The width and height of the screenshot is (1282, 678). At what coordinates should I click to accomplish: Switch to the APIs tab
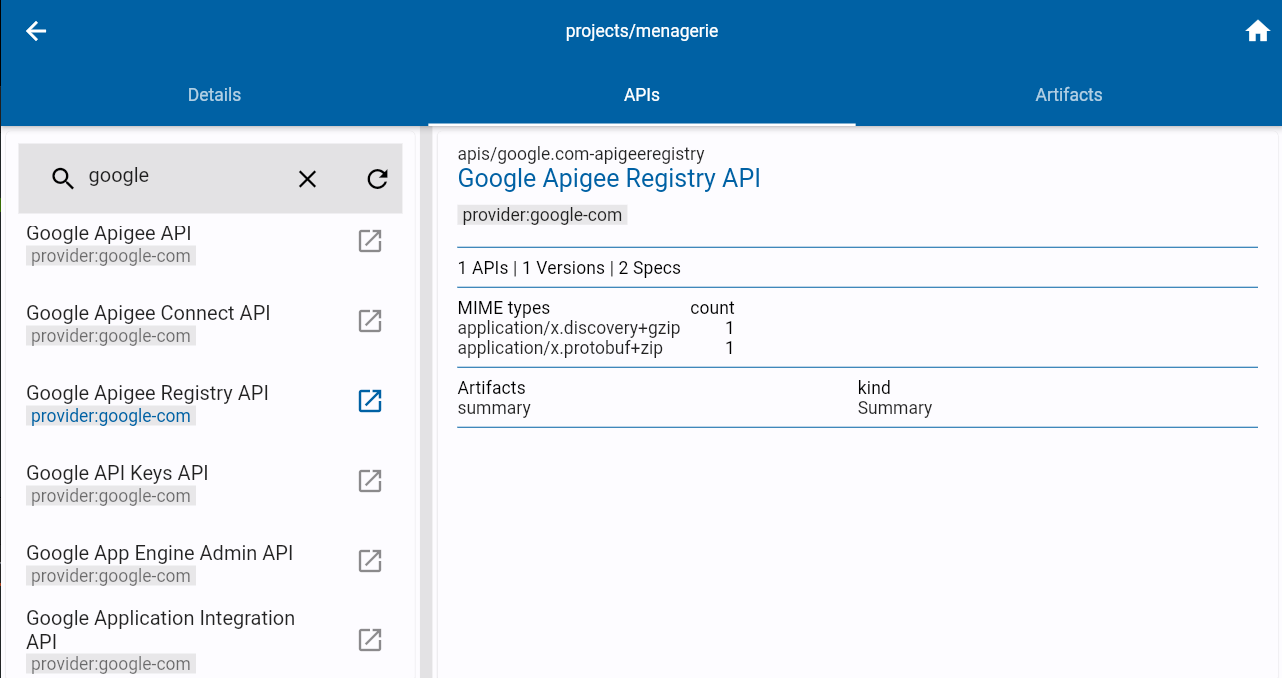(x=641, y=95)
